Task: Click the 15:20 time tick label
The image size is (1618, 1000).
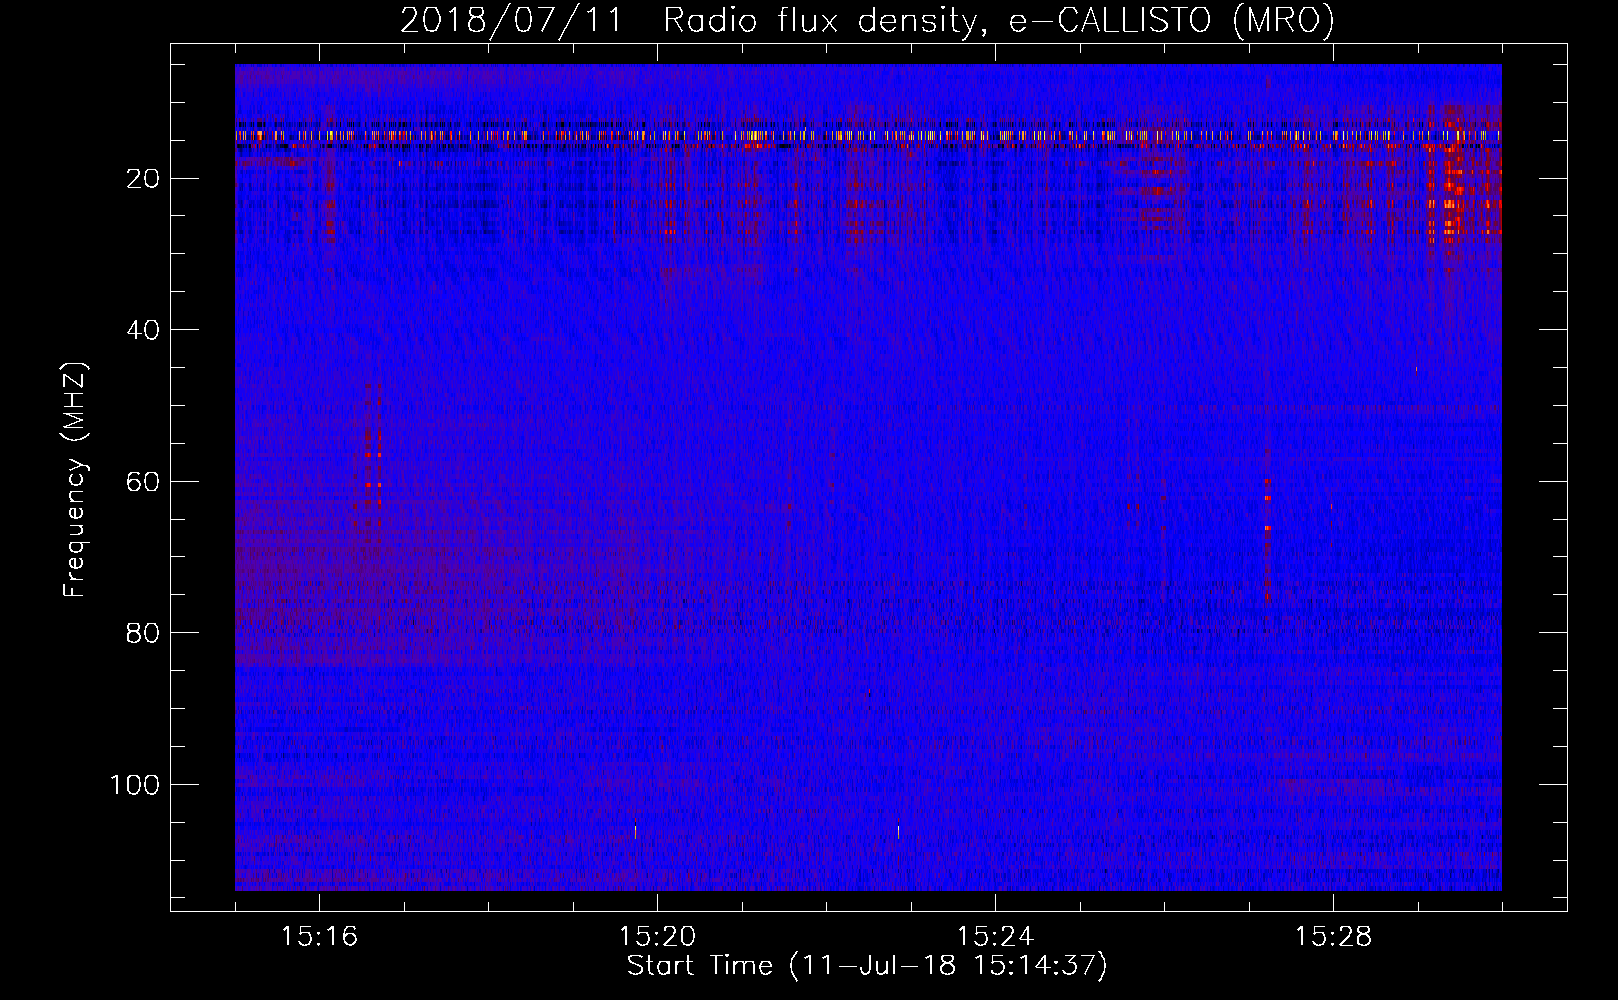Action: tap(657, 937)
